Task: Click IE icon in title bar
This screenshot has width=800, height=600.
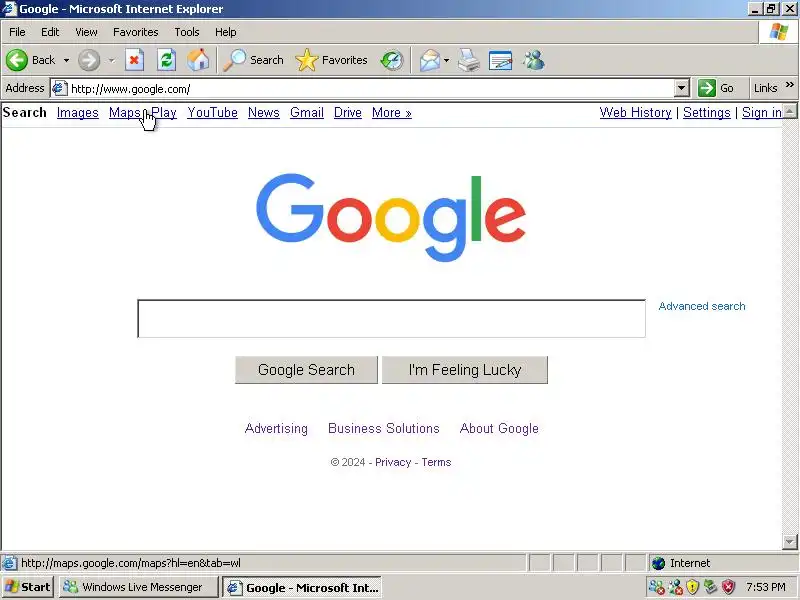Action: click(10, 9)
